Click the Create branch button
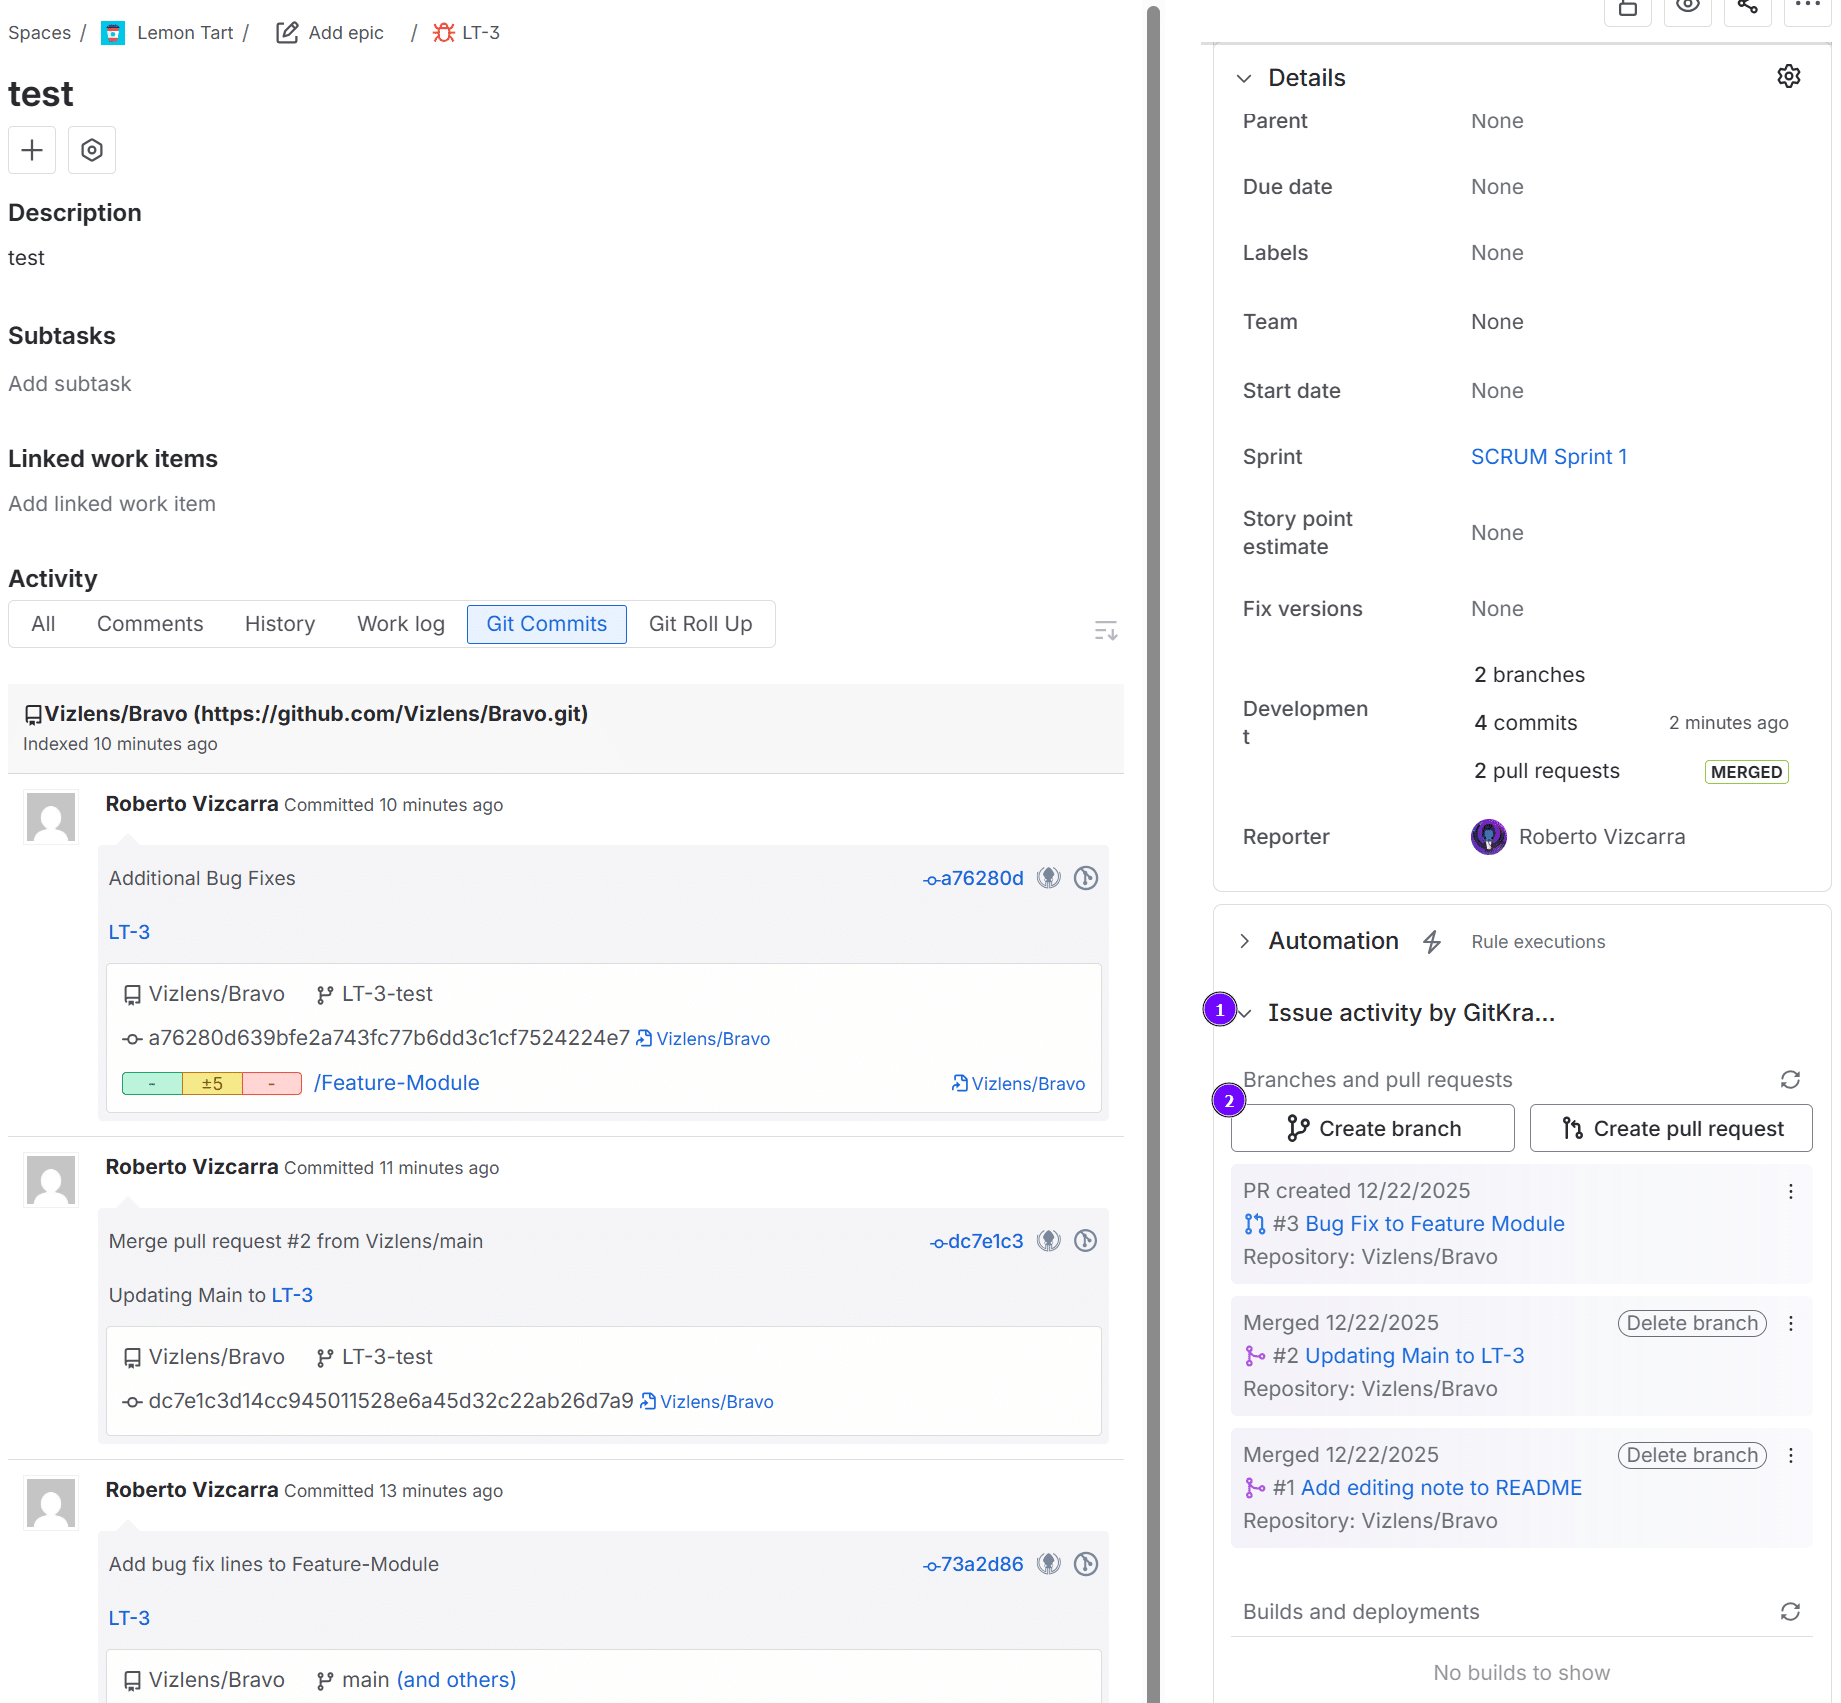 (1372, 1129)
